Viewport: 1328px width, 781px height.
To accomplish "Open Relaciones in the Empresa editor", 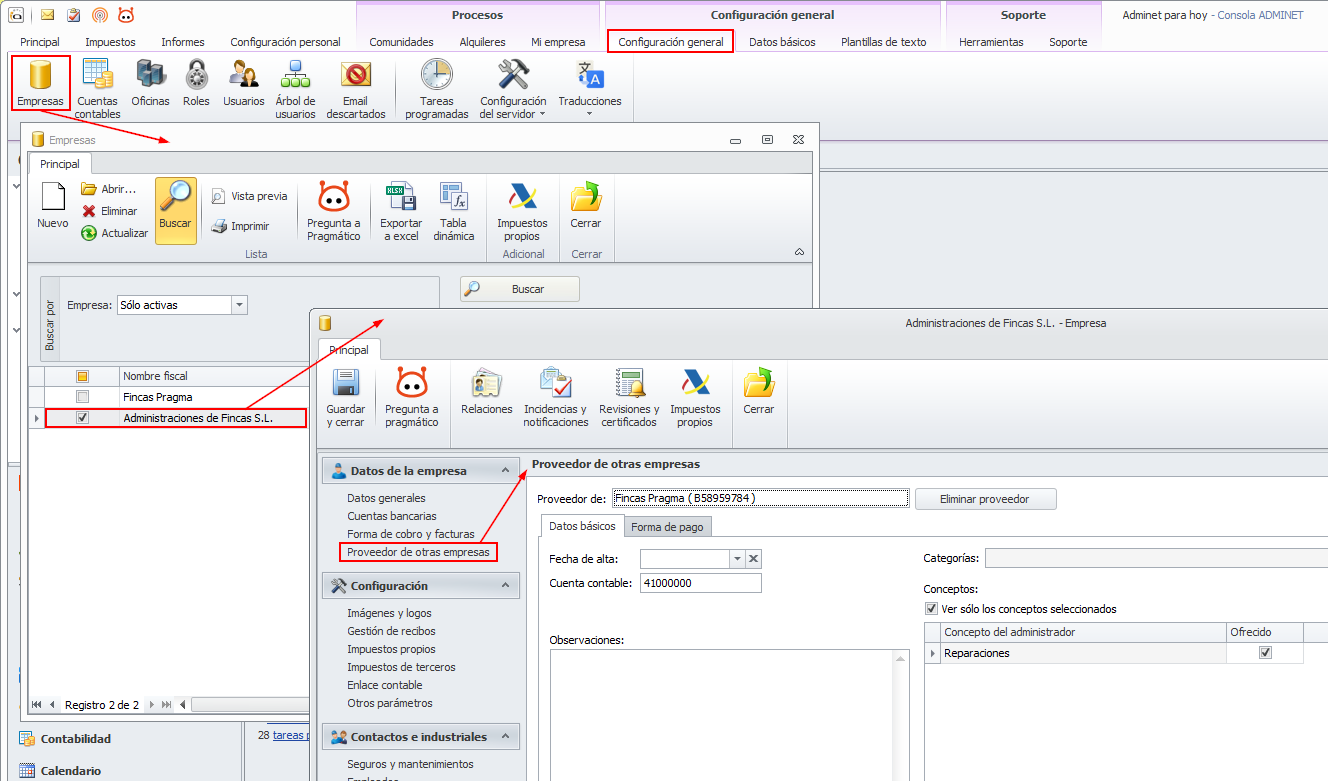I will [487, 393].
